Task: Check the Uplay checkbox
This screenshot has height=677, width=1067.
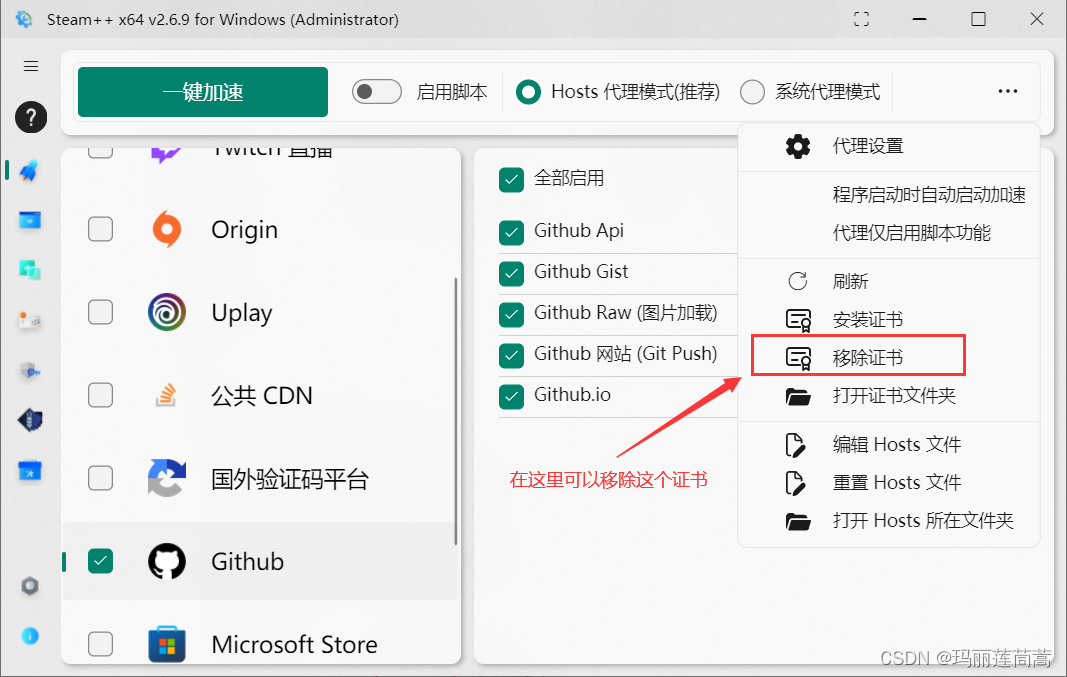Action: coord(101,312)
